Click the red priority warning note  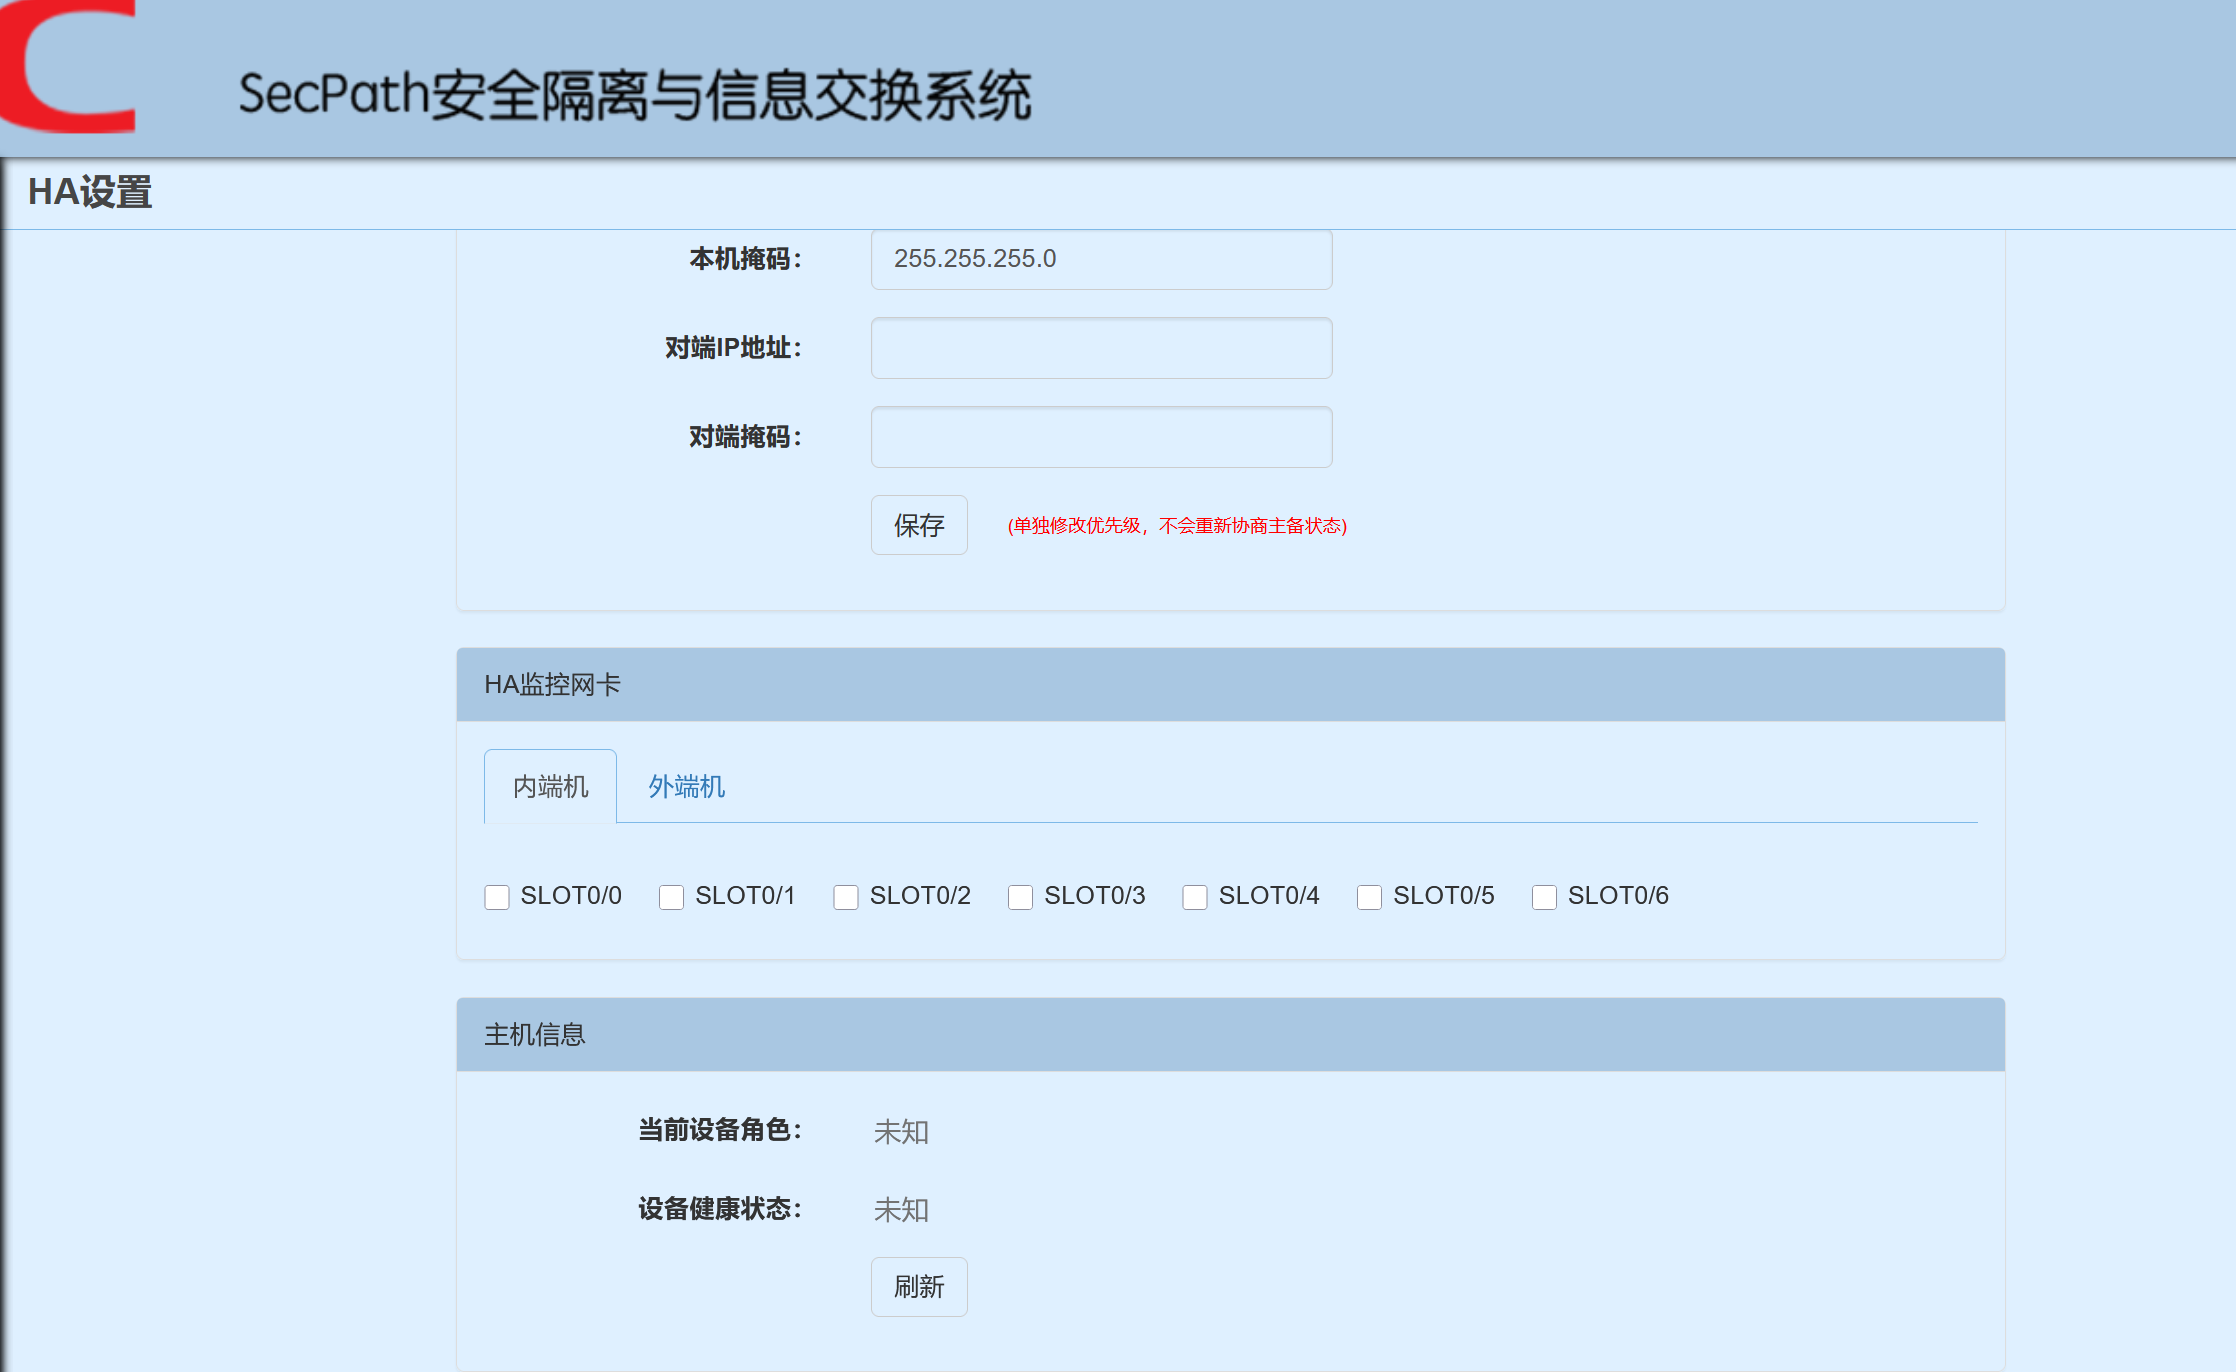[x=1177, y=526]
